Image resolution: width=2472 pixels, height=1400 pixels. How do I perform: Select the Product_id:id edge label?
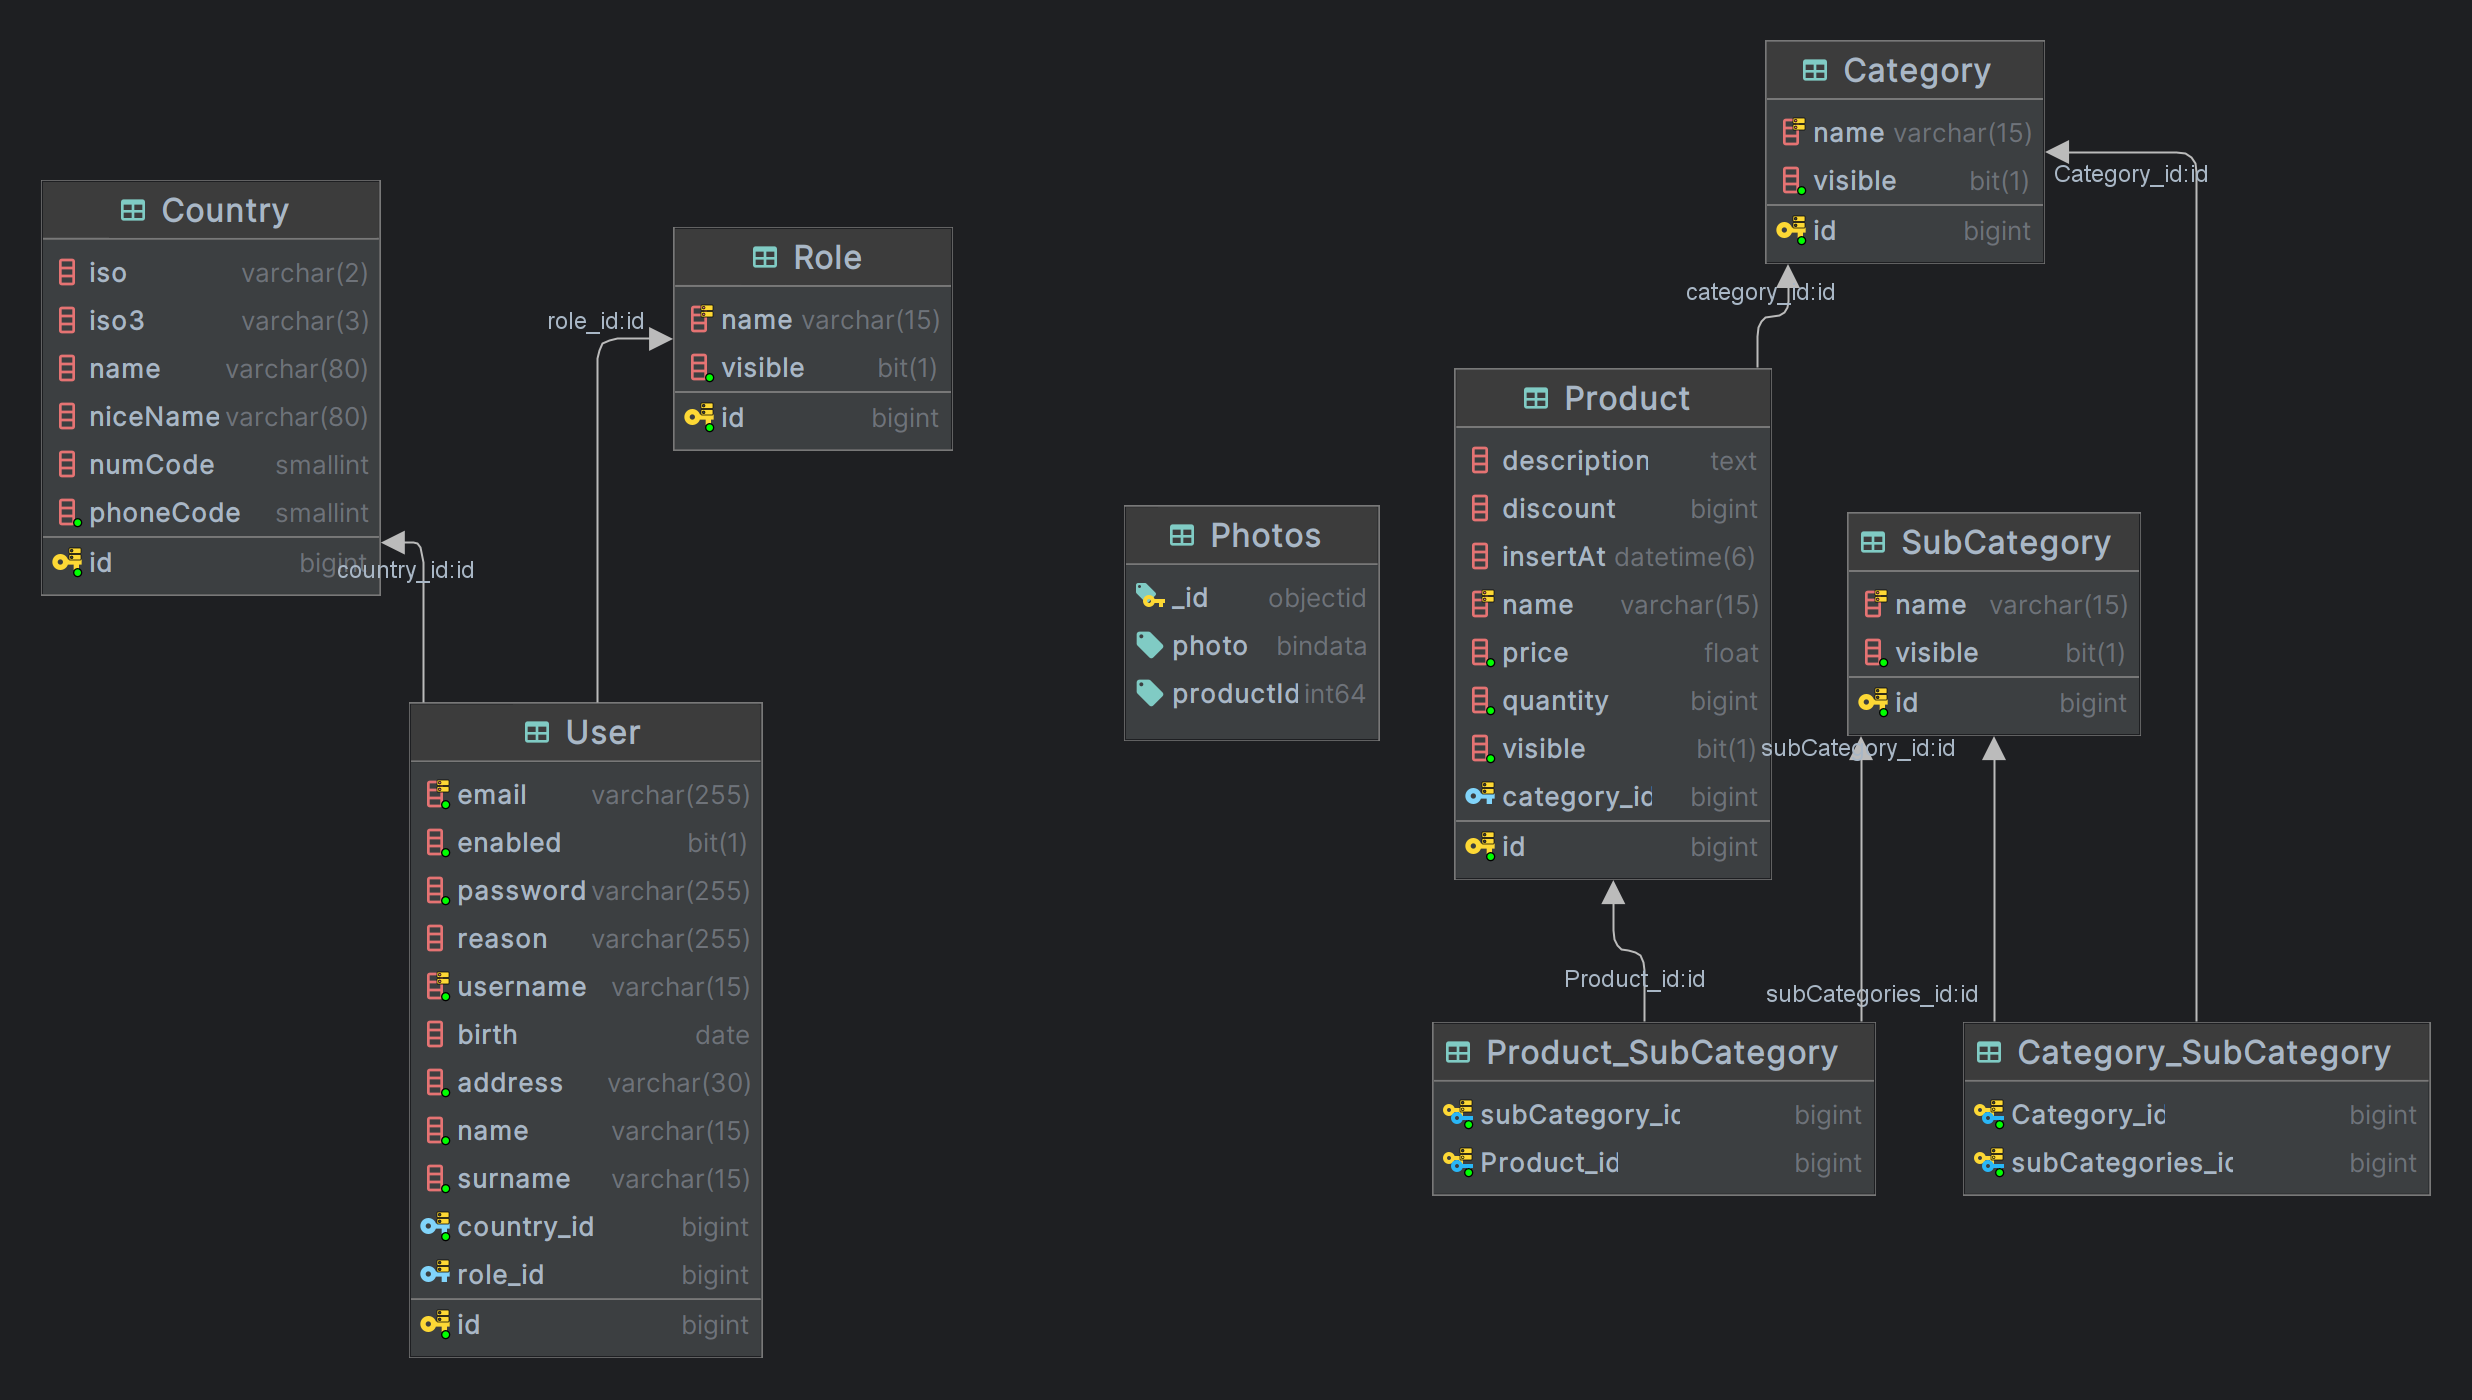(1634, 979)
